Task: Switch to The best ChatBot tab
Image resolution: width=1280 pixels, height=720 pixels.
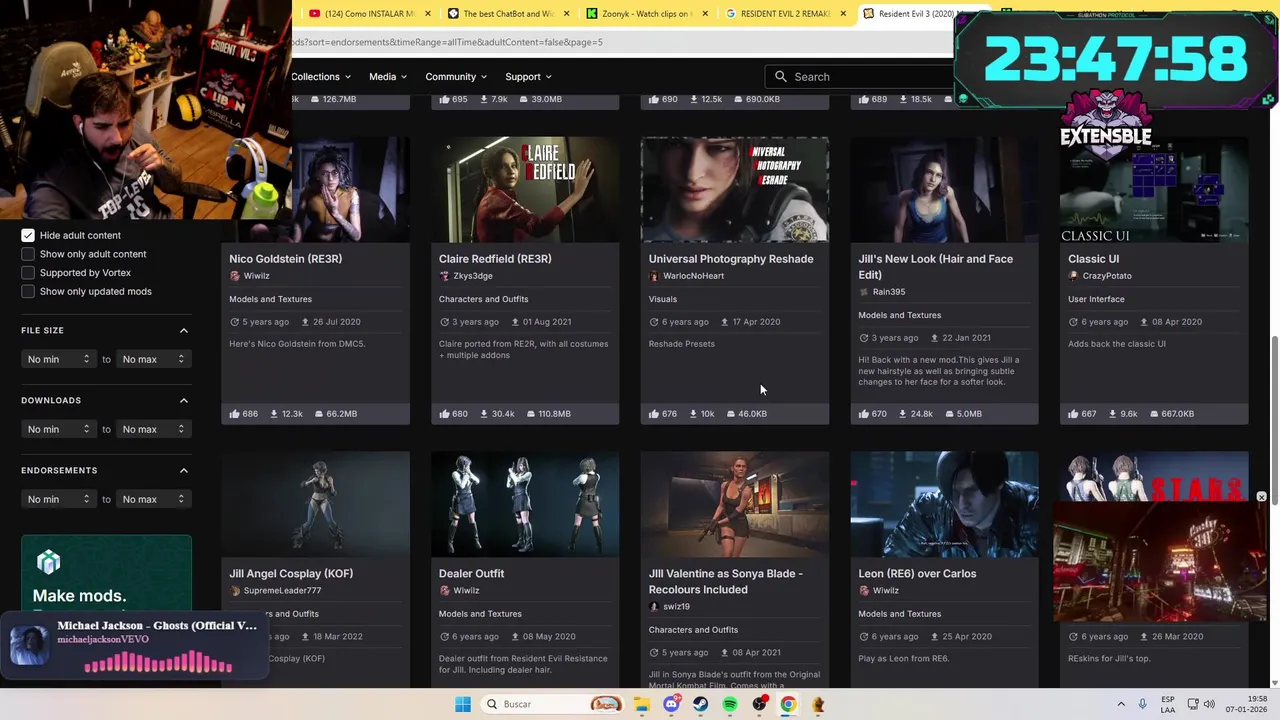Action: coord(506,14)
